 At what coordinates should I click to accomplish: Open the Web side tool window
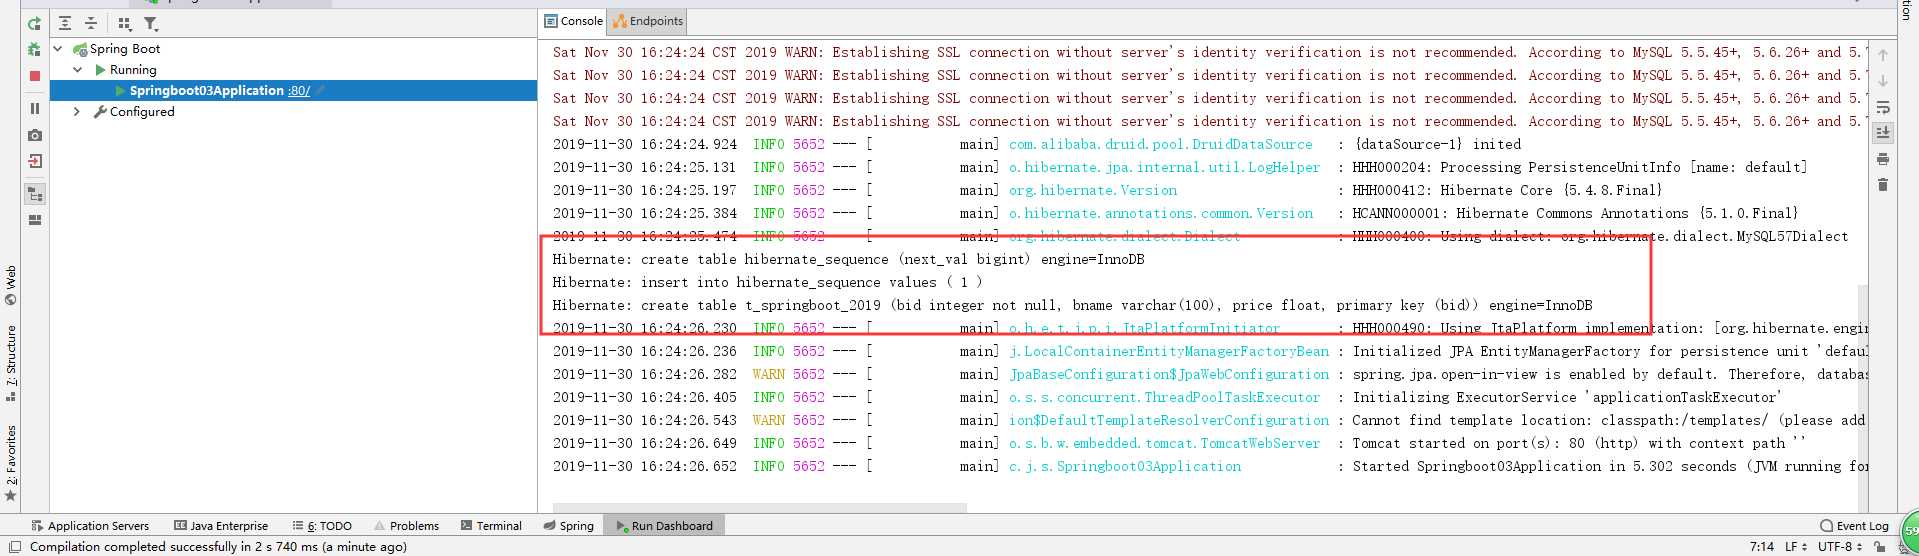click(11, 285)
